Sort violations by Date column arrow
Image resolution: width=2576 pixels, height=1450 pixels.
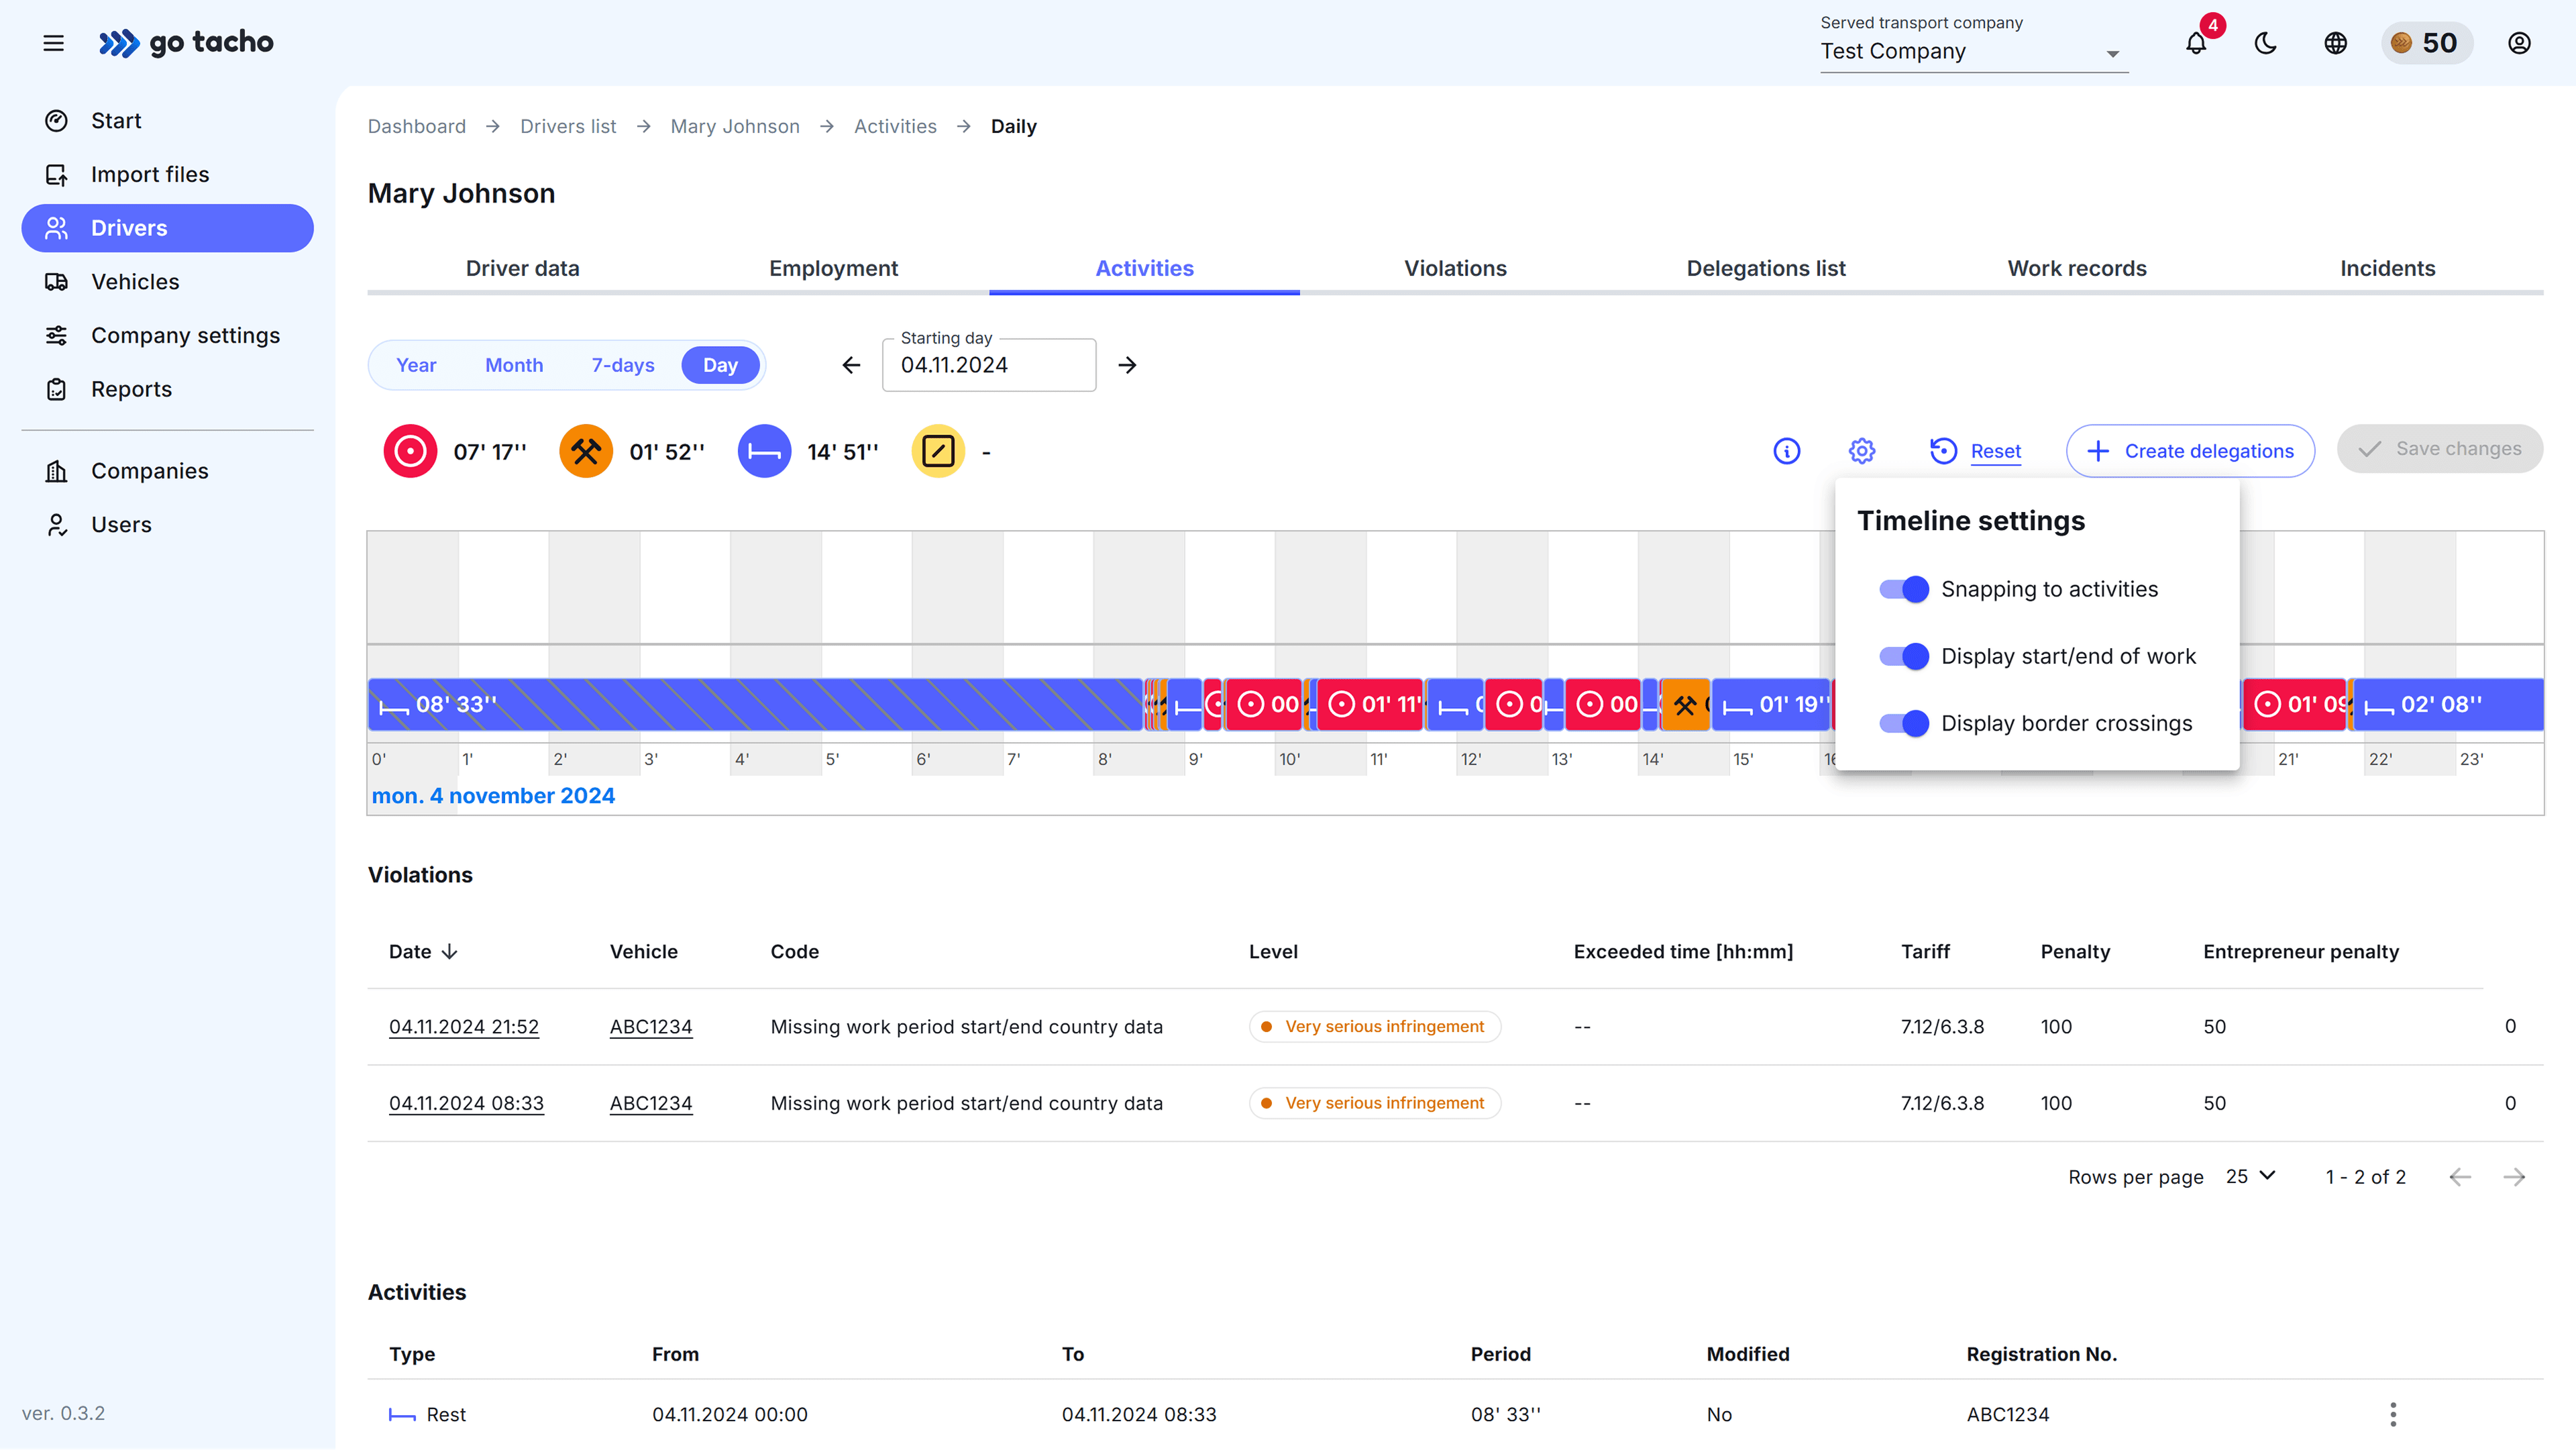tap(450, 951)
